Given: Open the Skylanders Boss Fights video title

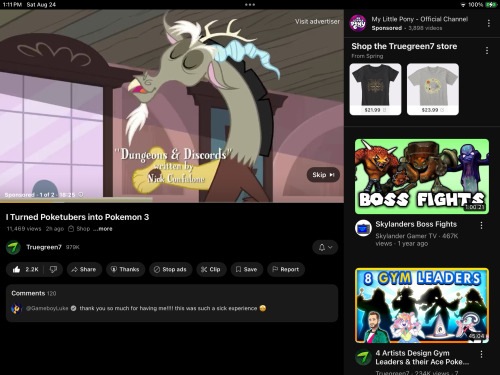Looking at the screenshot, I should pos(416,224).
